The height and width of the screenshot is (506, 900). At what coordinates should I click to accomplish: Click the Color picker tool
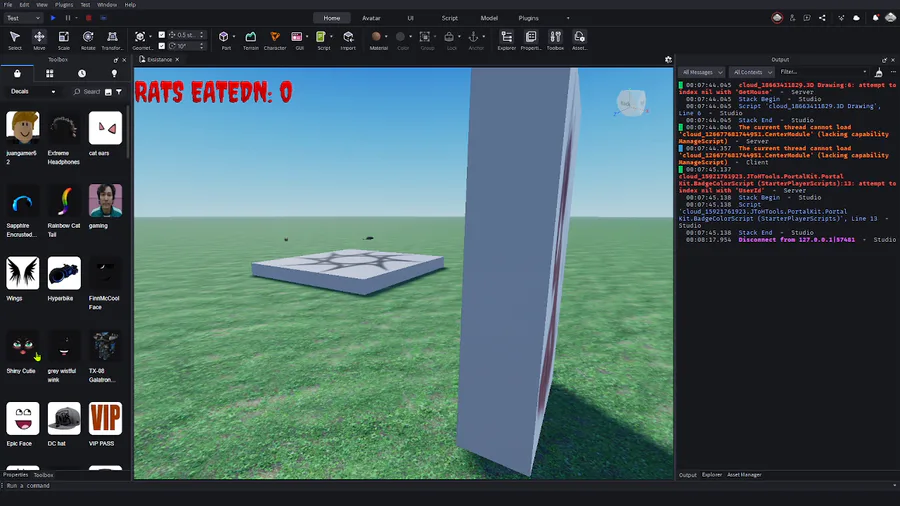click(x=401, y=37)
